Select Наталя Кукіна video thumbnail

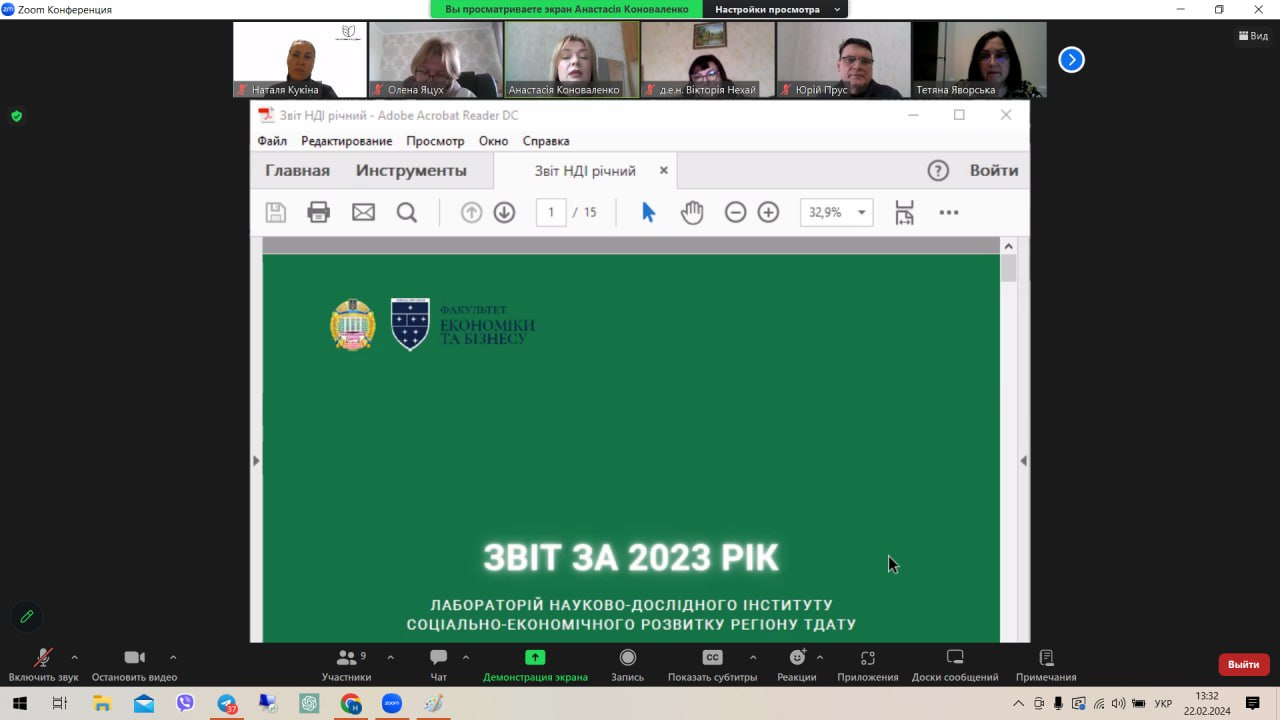coord(300,60)
